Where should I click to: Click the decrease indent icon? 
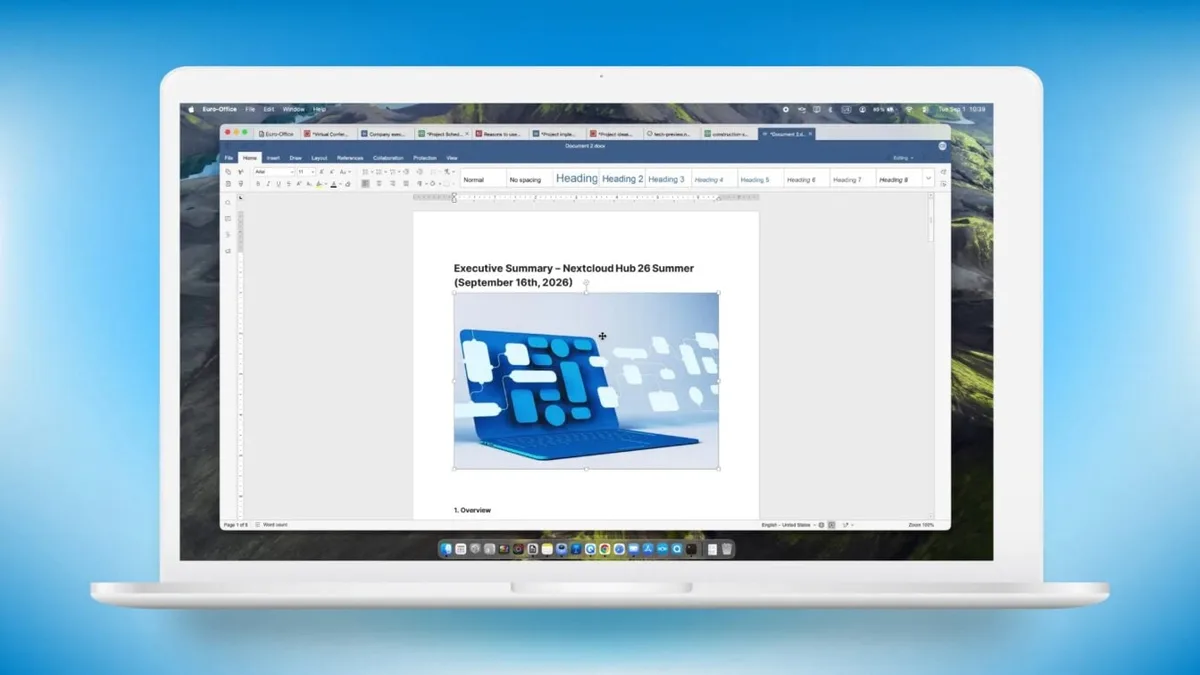click(x=406, y=172)
